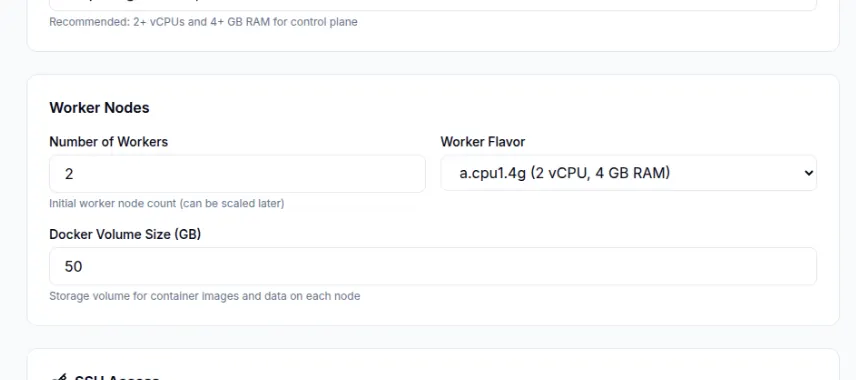This screenshot has width=856, height=380.
Task: Click the Number of Workers label
Action: pyautogui.click(x=109, y=142)
